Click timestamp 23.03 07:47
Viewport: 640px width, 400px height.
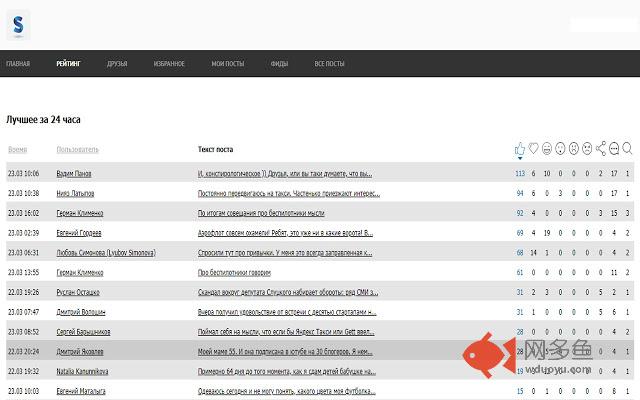[x=24, y=312]
